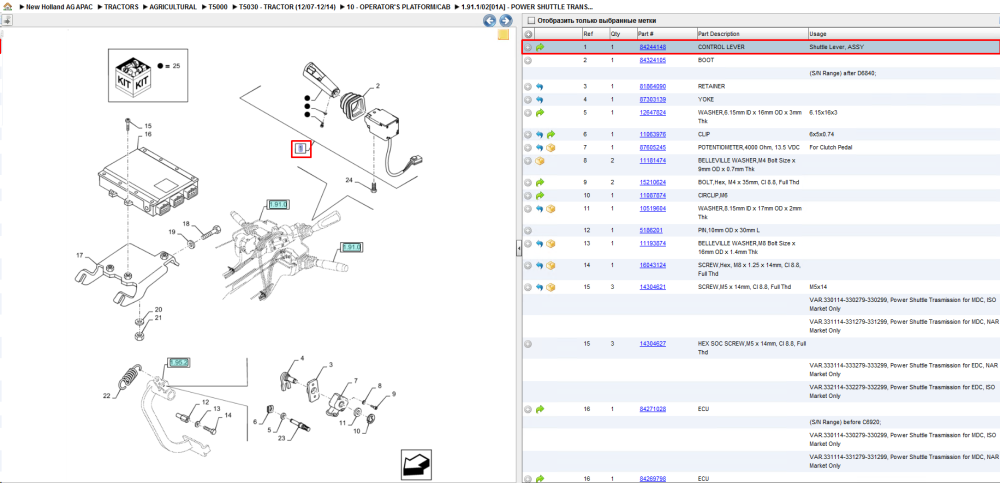Expand the ECU 84271028 row plus

[529, 409]
